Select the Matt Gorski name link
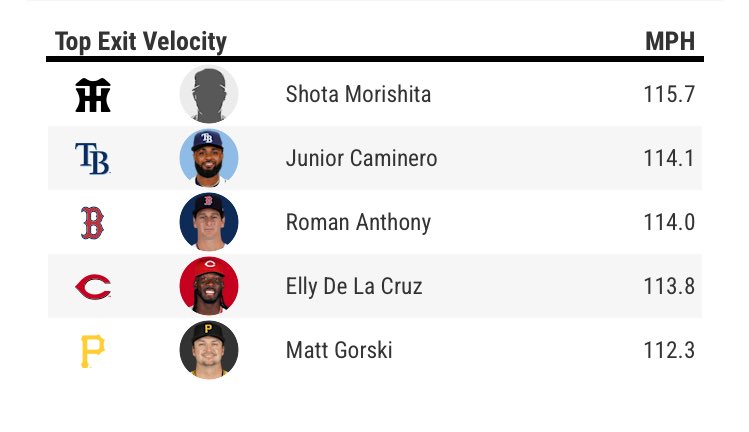The width and height of the screenshot is (749, 432). point(339,351)
